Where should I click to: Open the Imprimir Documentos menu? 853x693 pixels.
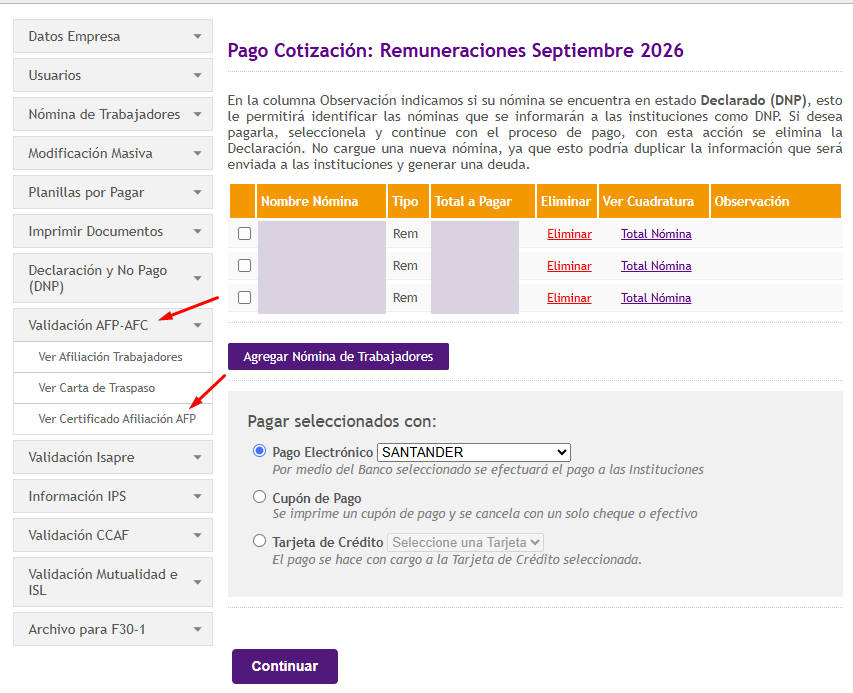coord(113,231)
